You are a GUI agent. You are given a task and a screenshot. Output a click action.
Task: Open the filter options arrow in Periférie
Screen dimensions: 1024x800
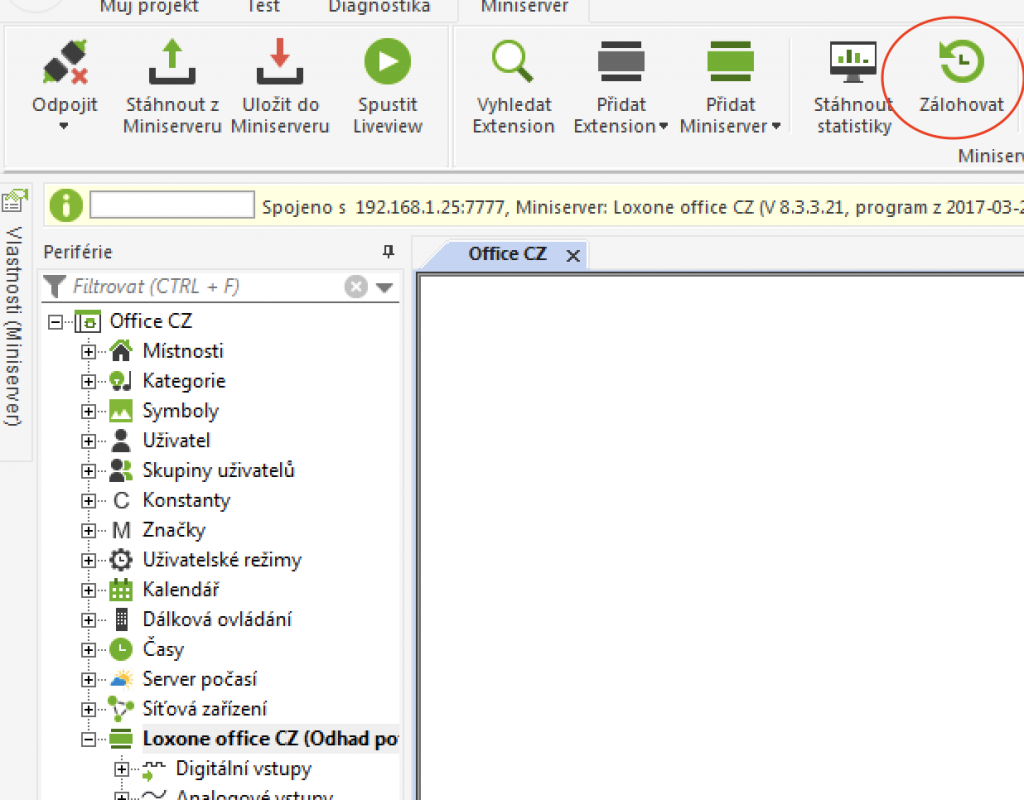(383, 286)
